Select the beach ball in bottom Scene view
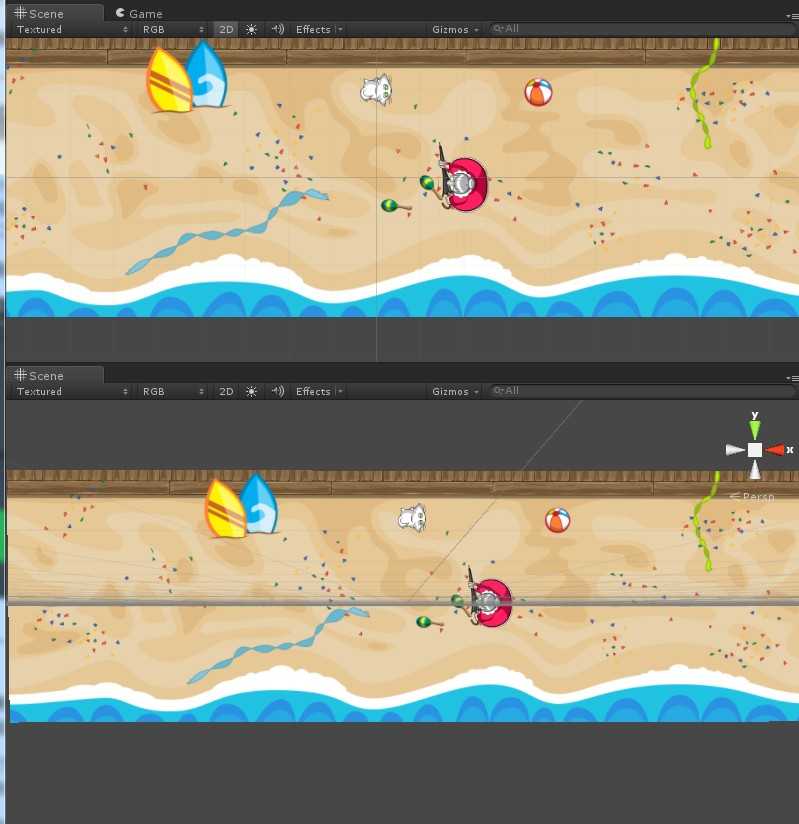This screenshot has height=824, width=799. tap(557, 520)
